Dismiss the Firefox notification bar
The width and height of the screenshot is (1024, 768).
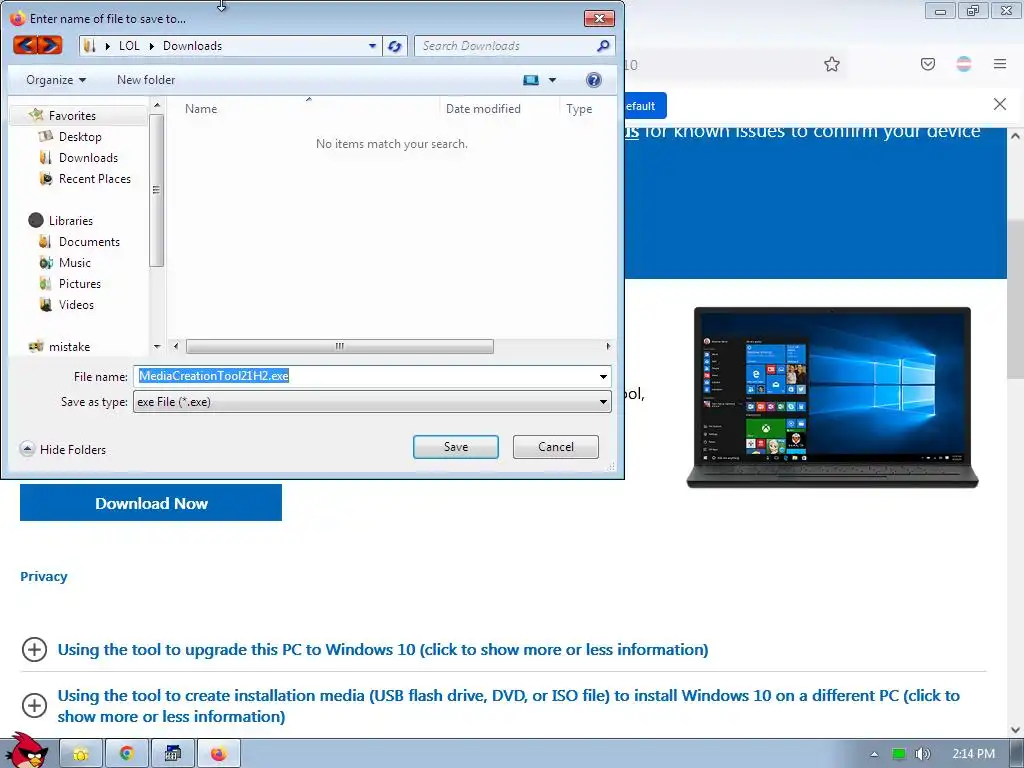click(x=999, y=104)
